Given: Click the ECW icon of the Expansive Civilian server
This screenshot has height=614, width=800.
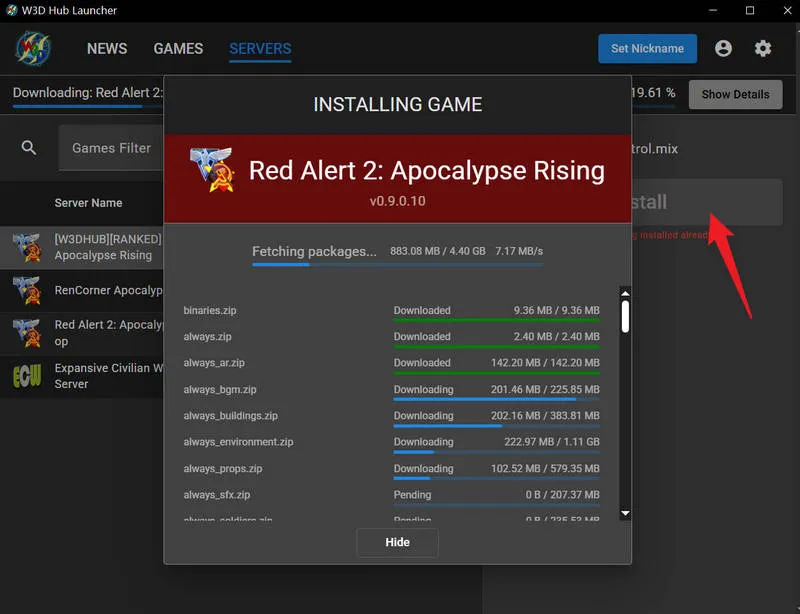Looking at the screenshot, I should (x=27, y=376).
